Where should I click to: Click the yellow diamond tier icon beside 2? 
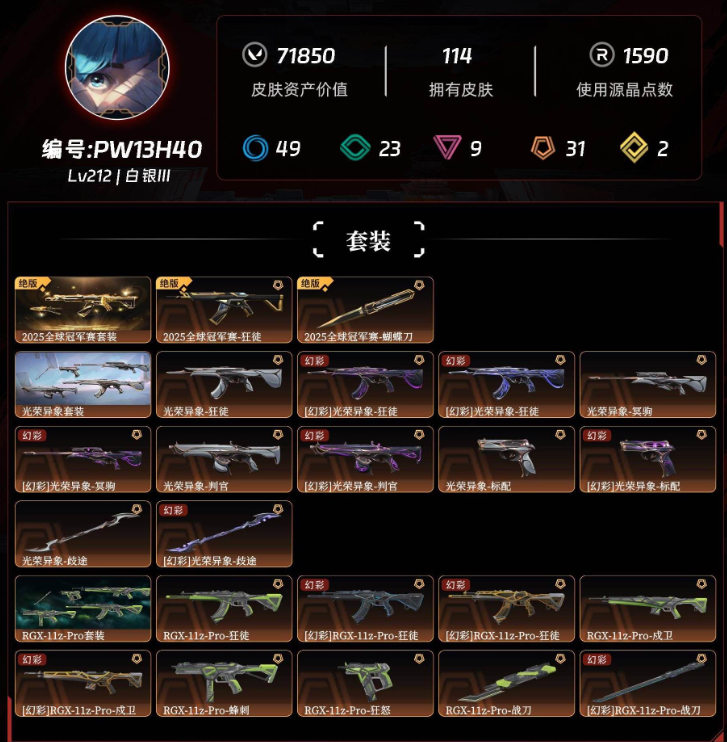634,148
